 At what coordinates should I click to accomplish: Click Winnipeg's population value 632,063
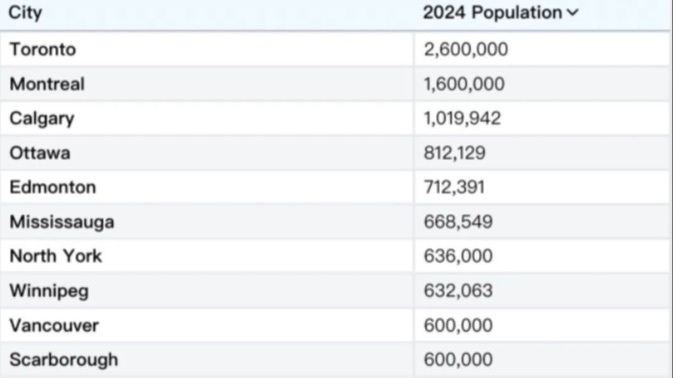pos(458,291)
